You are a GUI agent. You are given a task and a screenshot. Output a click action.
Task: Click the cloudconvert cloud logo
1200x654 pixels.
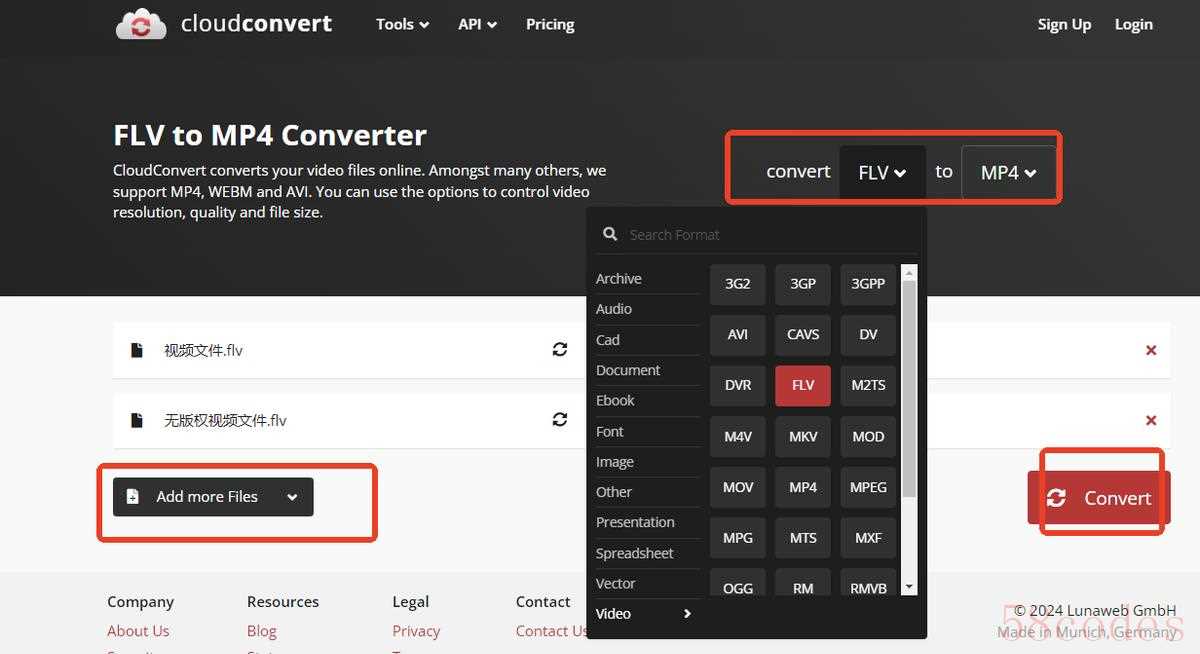tap(141, 24)
